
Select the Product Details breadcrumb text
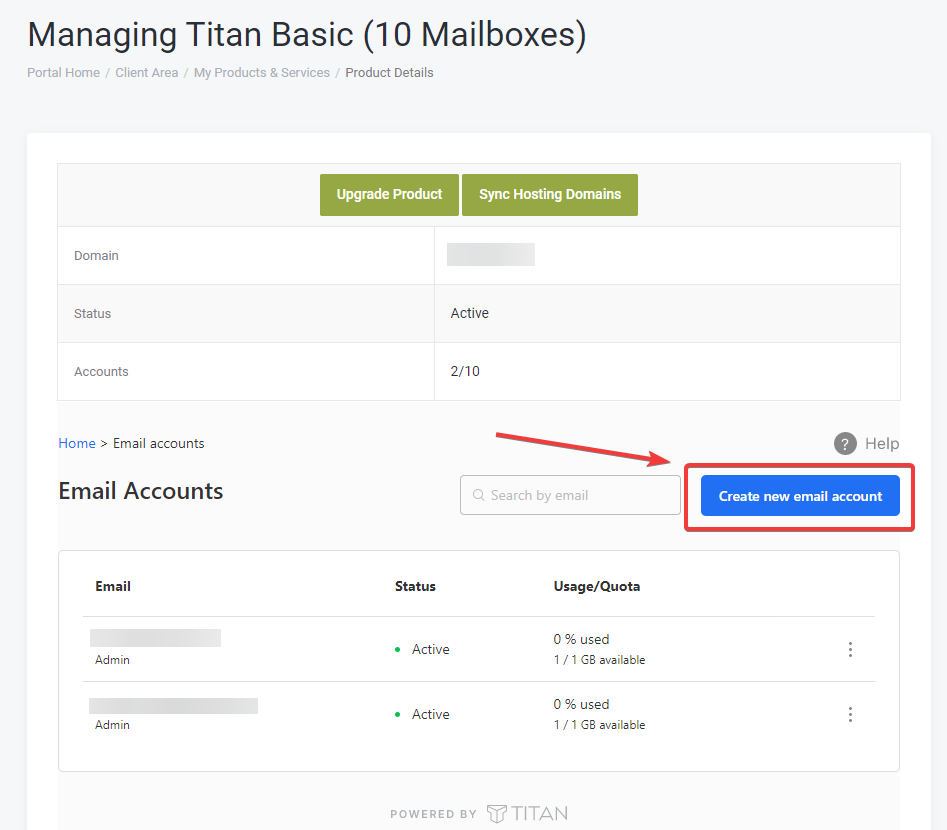click(x=390, y=72)
